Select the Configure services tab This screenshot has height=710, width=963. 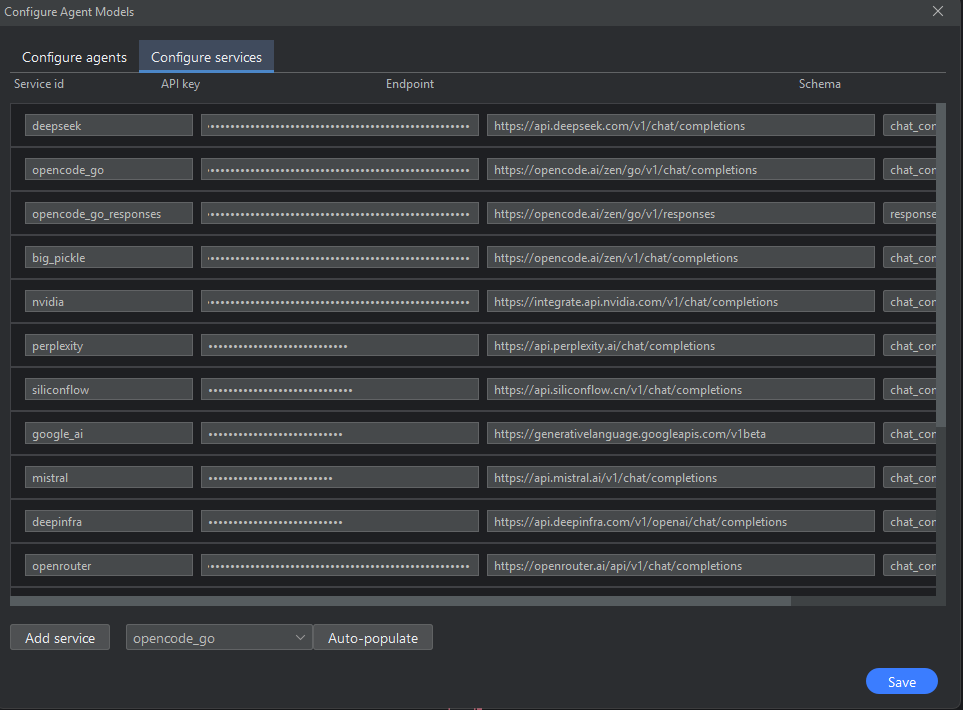[206, 57]
